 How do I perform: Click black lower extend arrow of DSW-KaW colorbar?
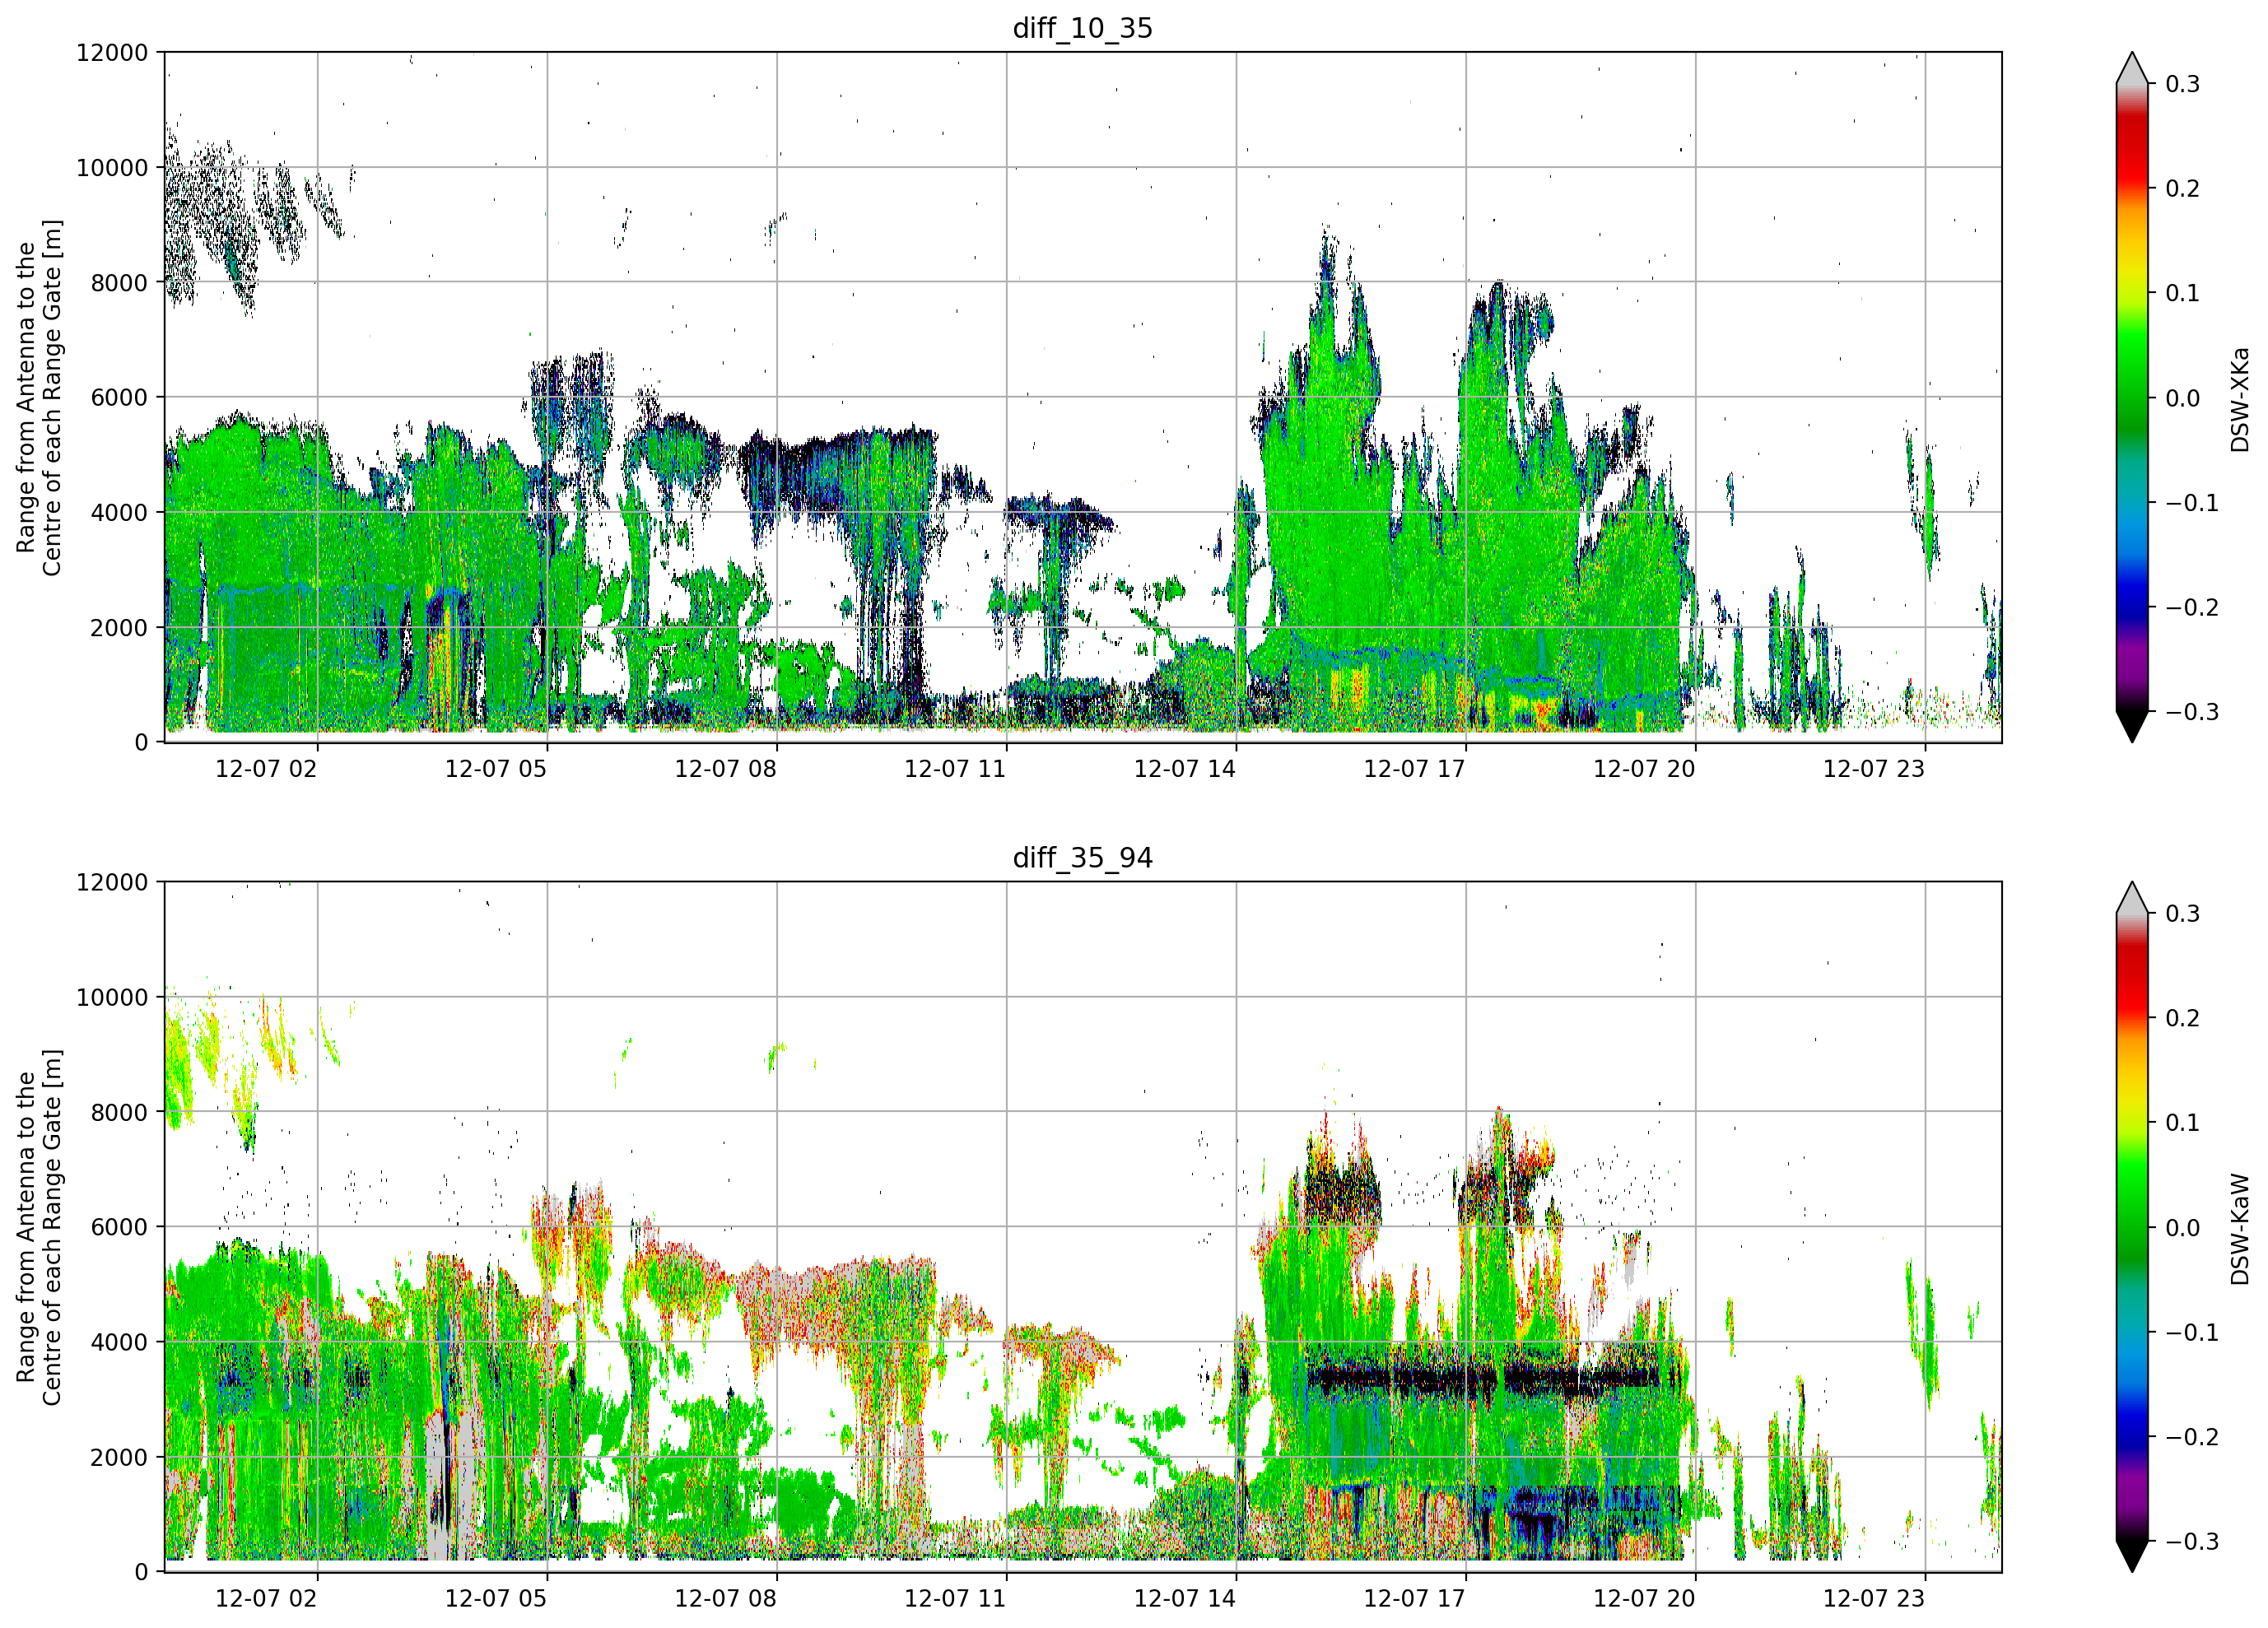[2132, 1555]
